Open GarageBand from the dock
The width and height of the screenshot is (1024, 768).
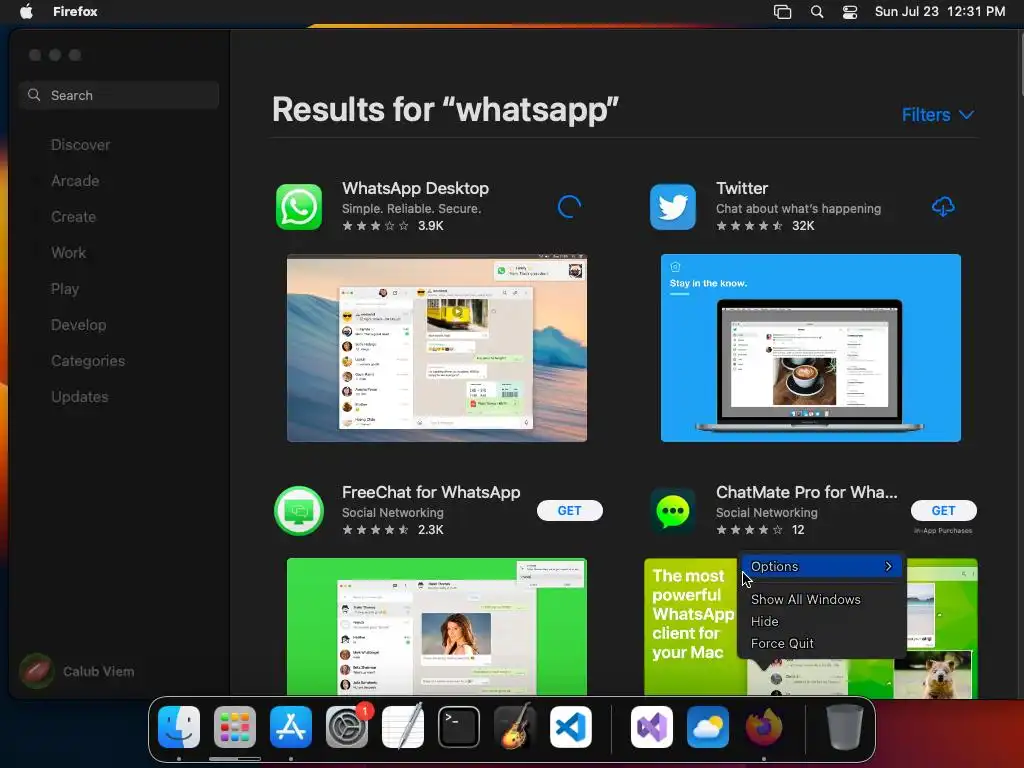(x=515, y=727)
